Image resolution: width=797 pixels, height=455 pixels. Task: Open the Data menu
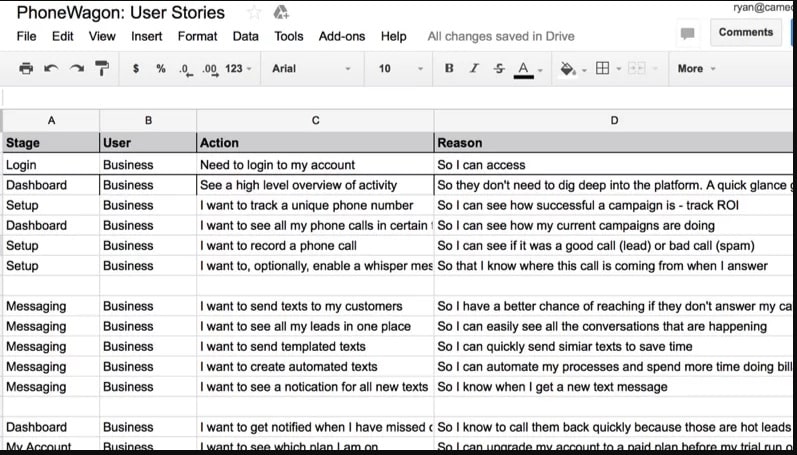[246, 37]
